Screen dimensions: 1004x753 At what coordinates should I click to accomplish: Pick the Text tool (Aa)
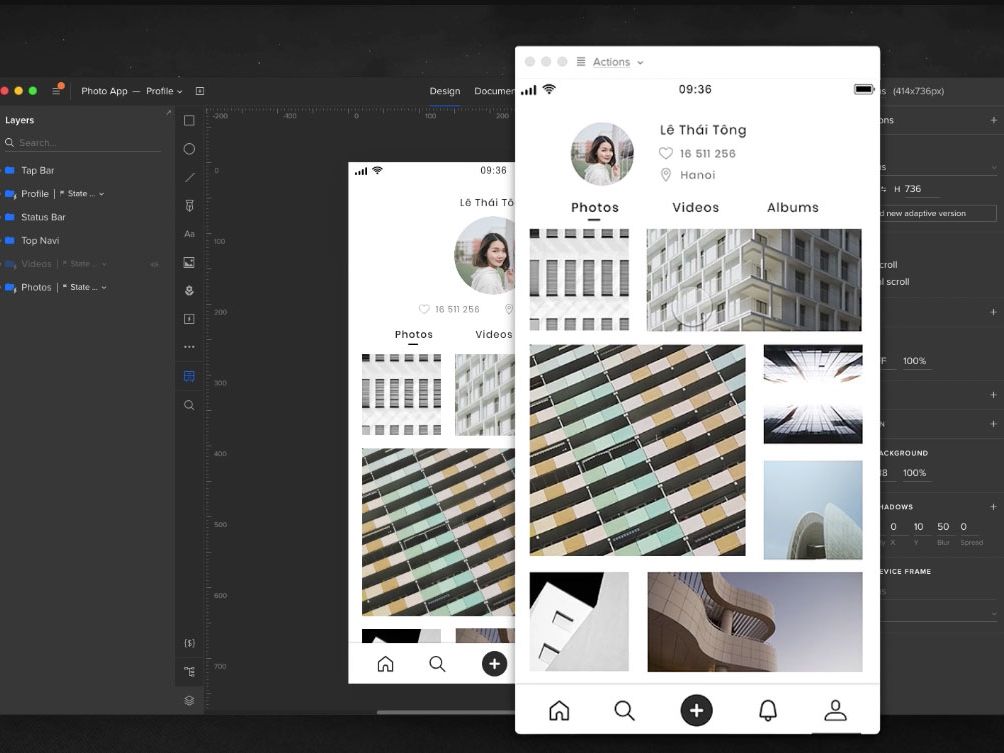coord(189,234)
